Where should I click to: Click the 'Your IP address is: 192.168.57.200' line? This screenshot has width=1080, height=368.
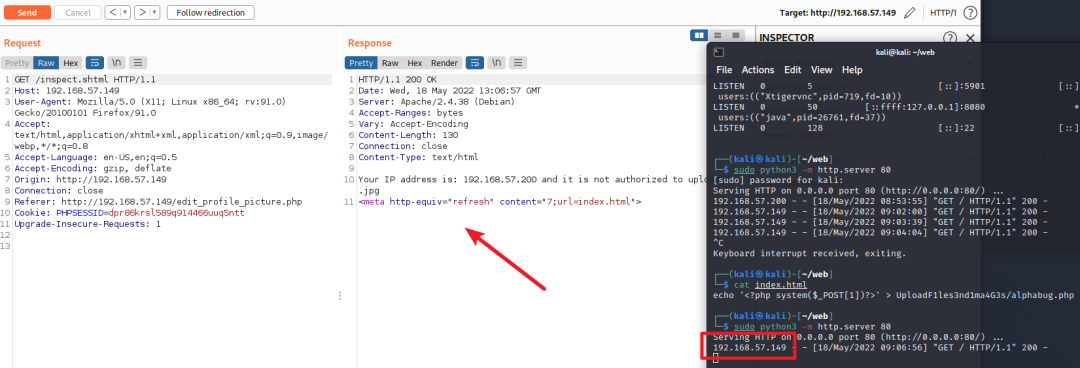pyautogui.click(x=532, y=179)
